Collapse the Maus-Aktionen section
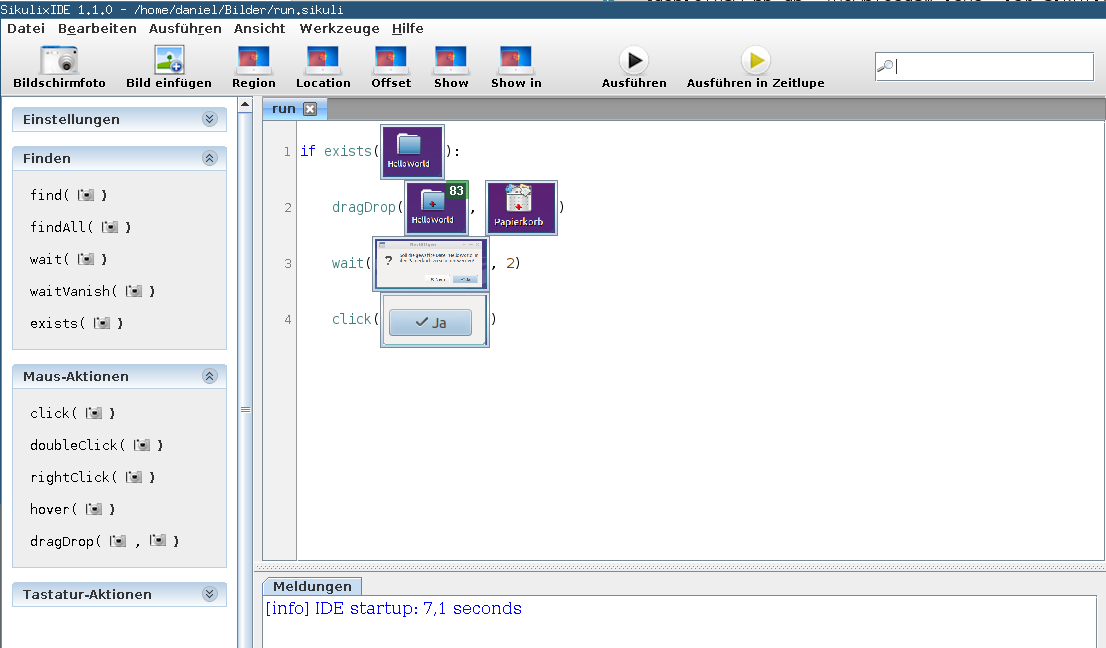 pyautogui.click(x=209, y=376)
